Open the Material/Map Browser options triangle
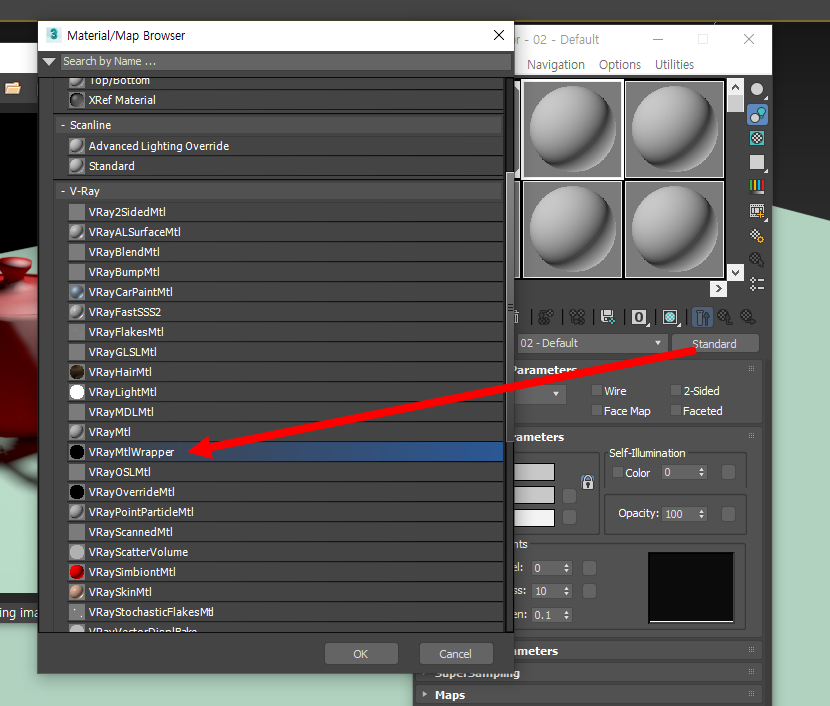830x706 pixels. 49,61
